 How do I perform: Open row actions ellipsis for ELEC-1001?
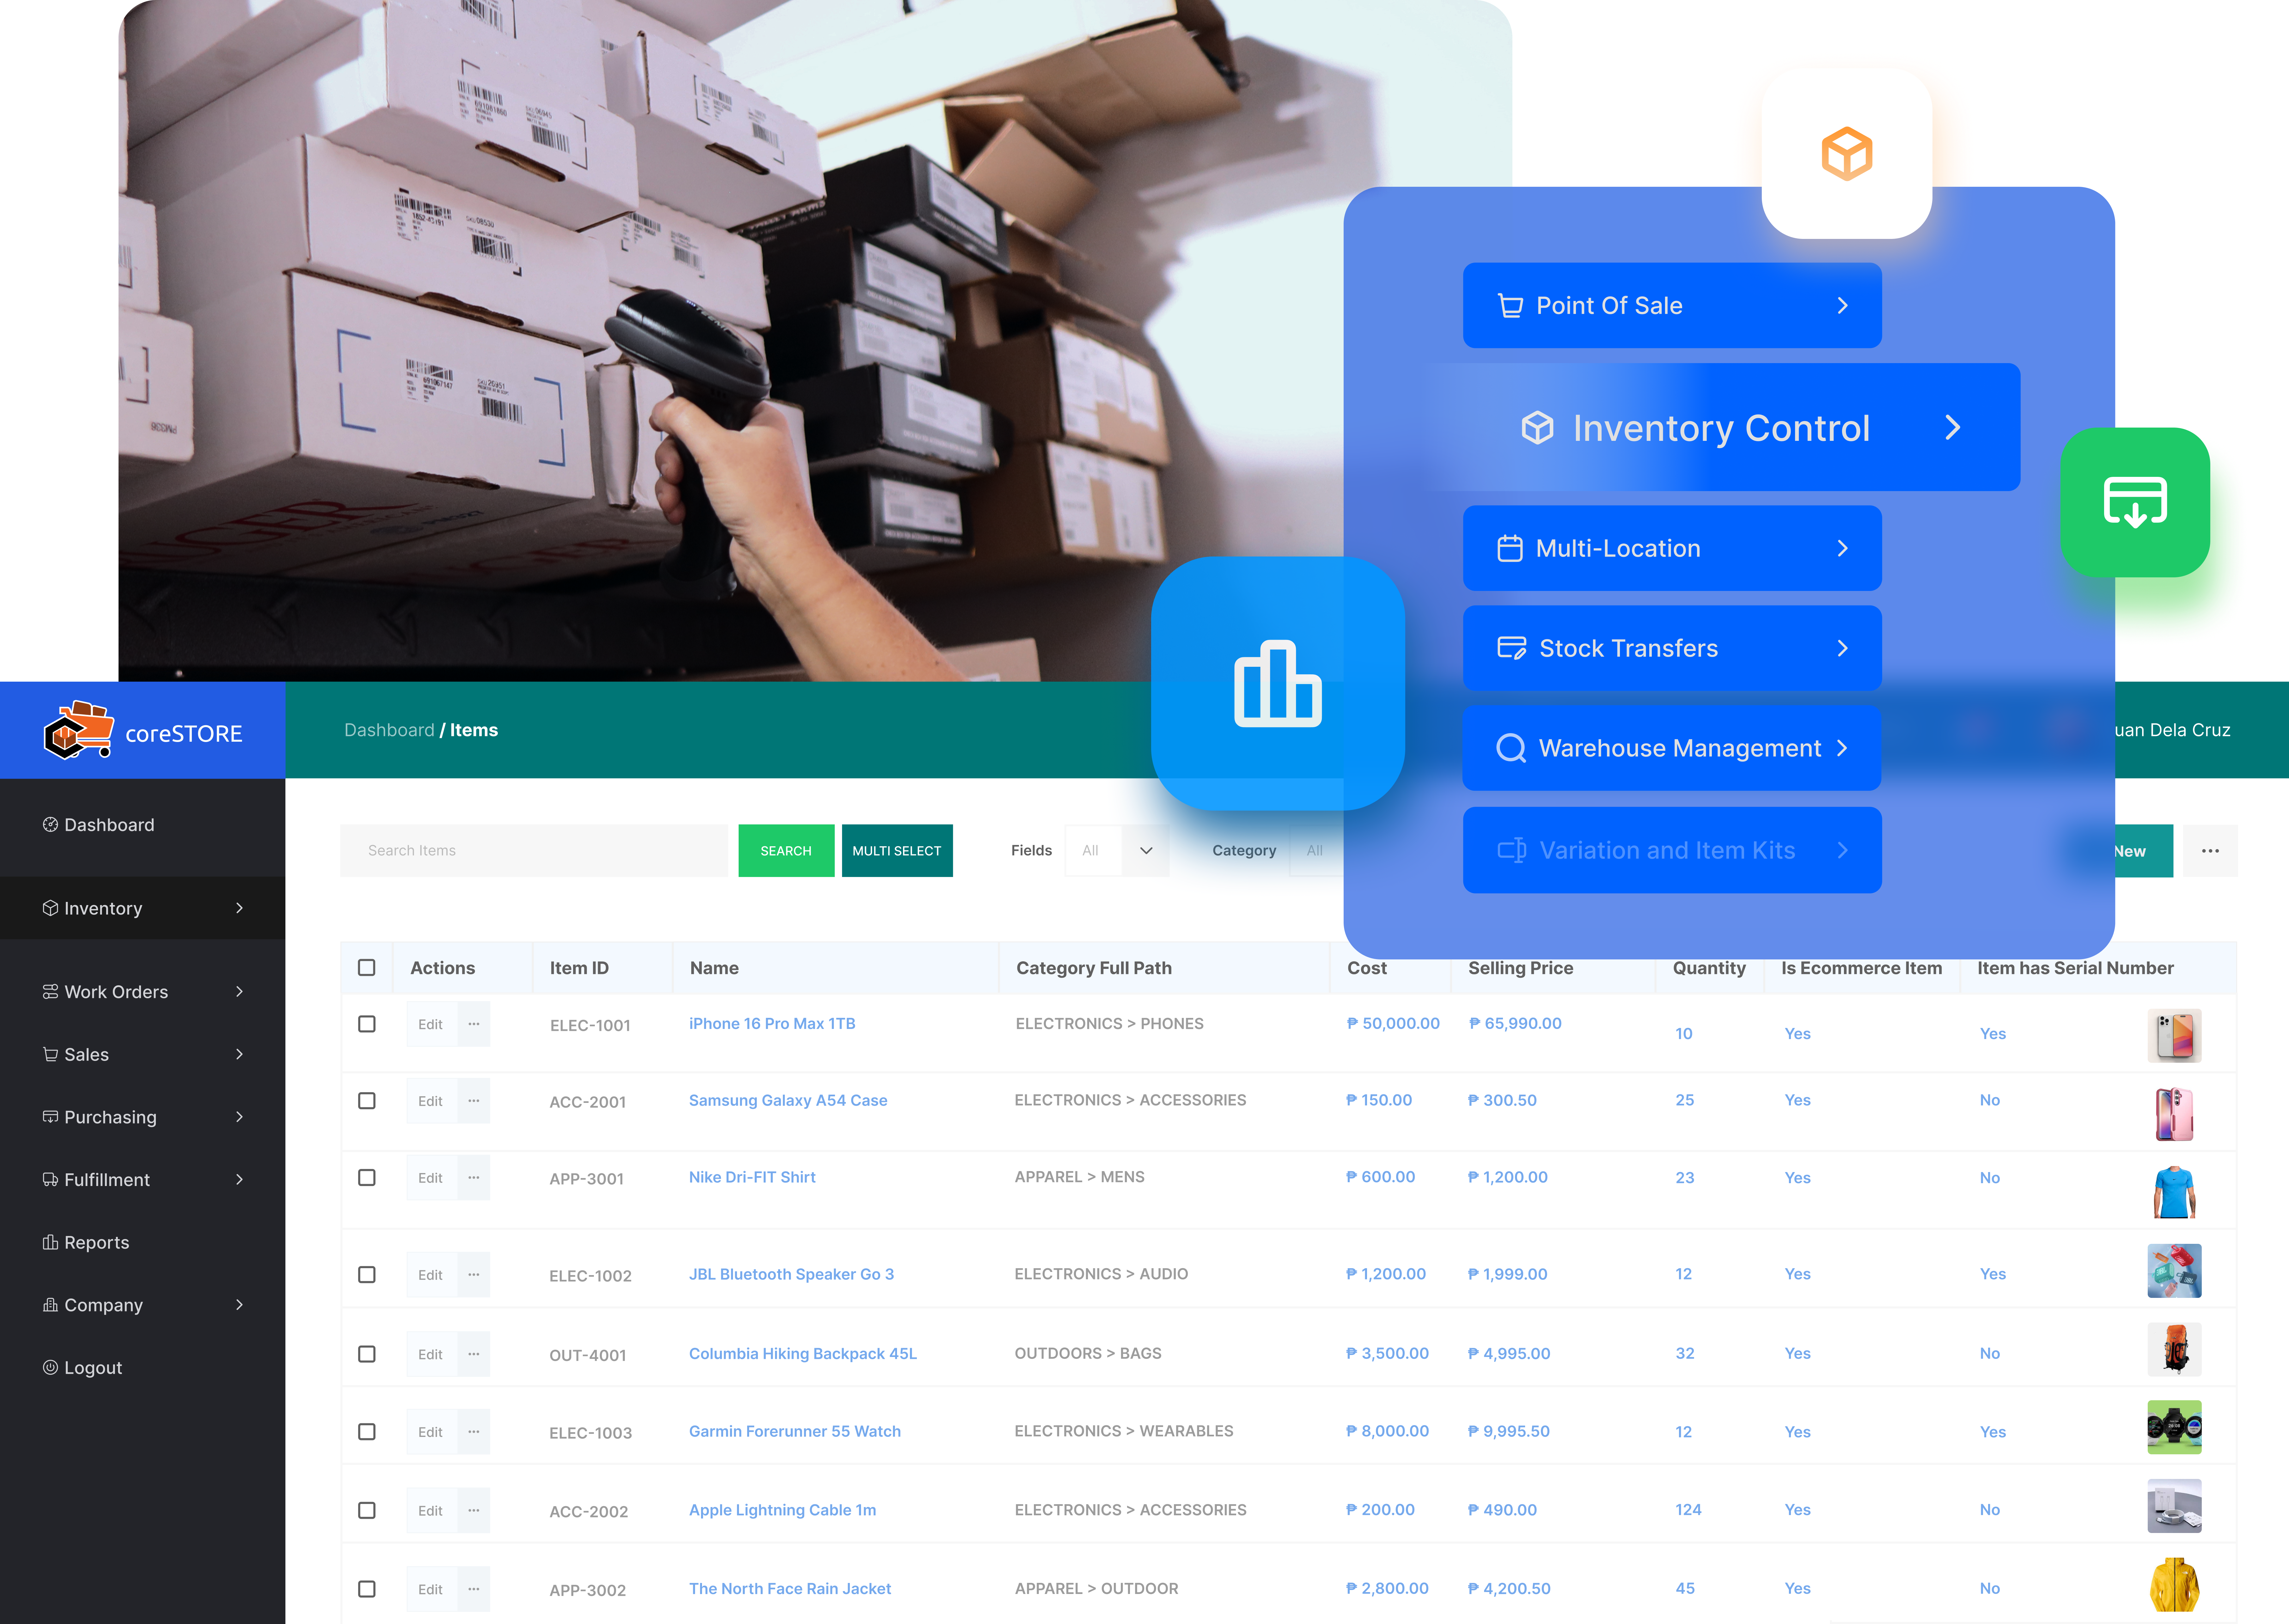click(x=474, y=1024)
